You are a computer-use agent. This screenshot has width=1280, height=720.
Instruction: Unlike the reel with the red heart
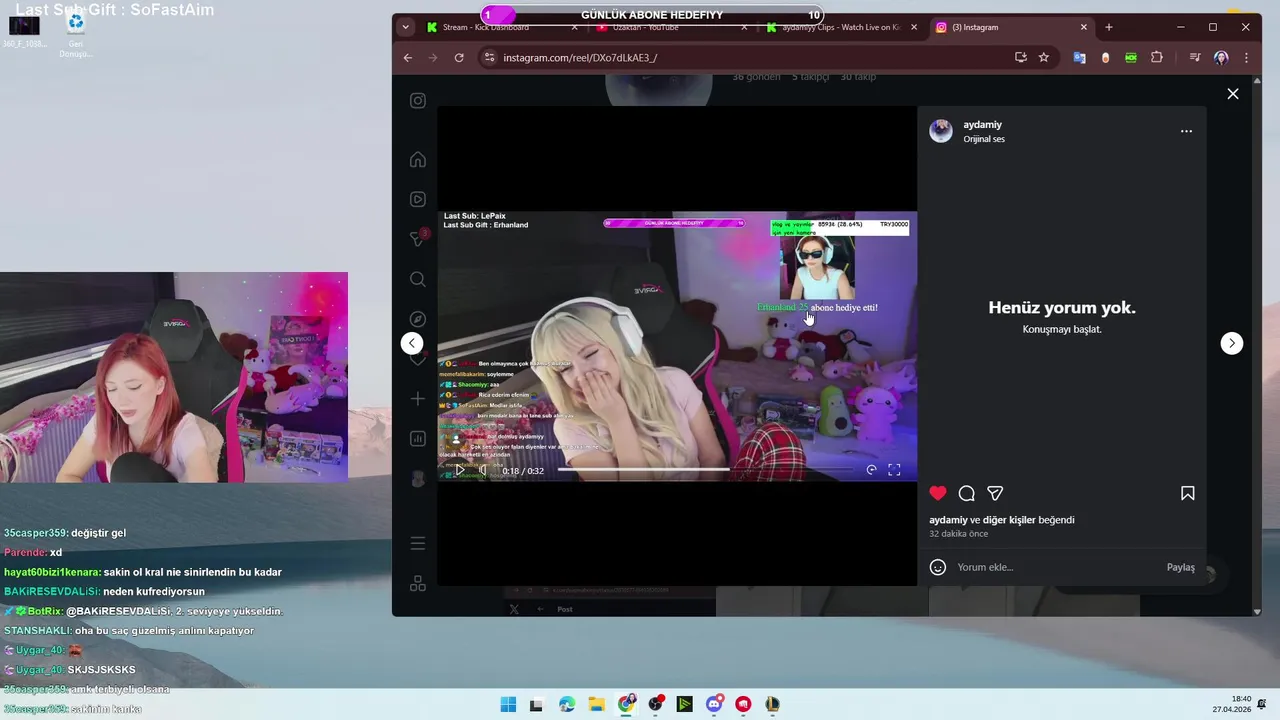937,493
